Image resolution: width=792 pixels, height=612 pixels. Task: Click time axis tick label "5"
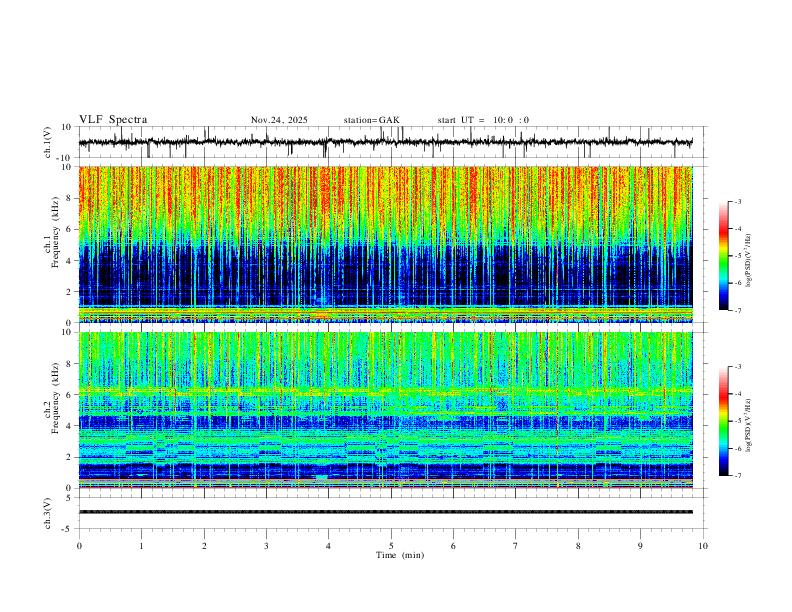[391, 546]
